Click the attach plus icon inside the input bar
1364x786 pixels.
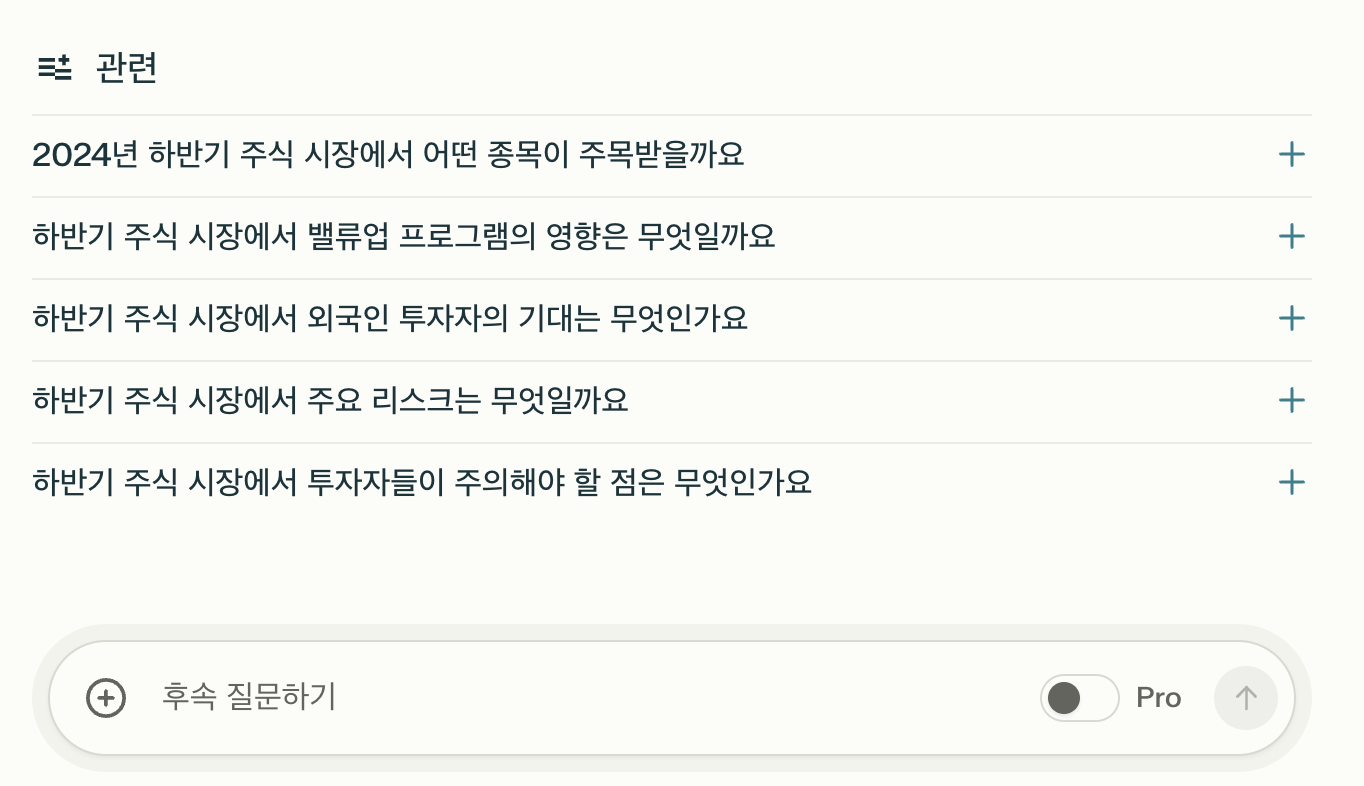105,697
